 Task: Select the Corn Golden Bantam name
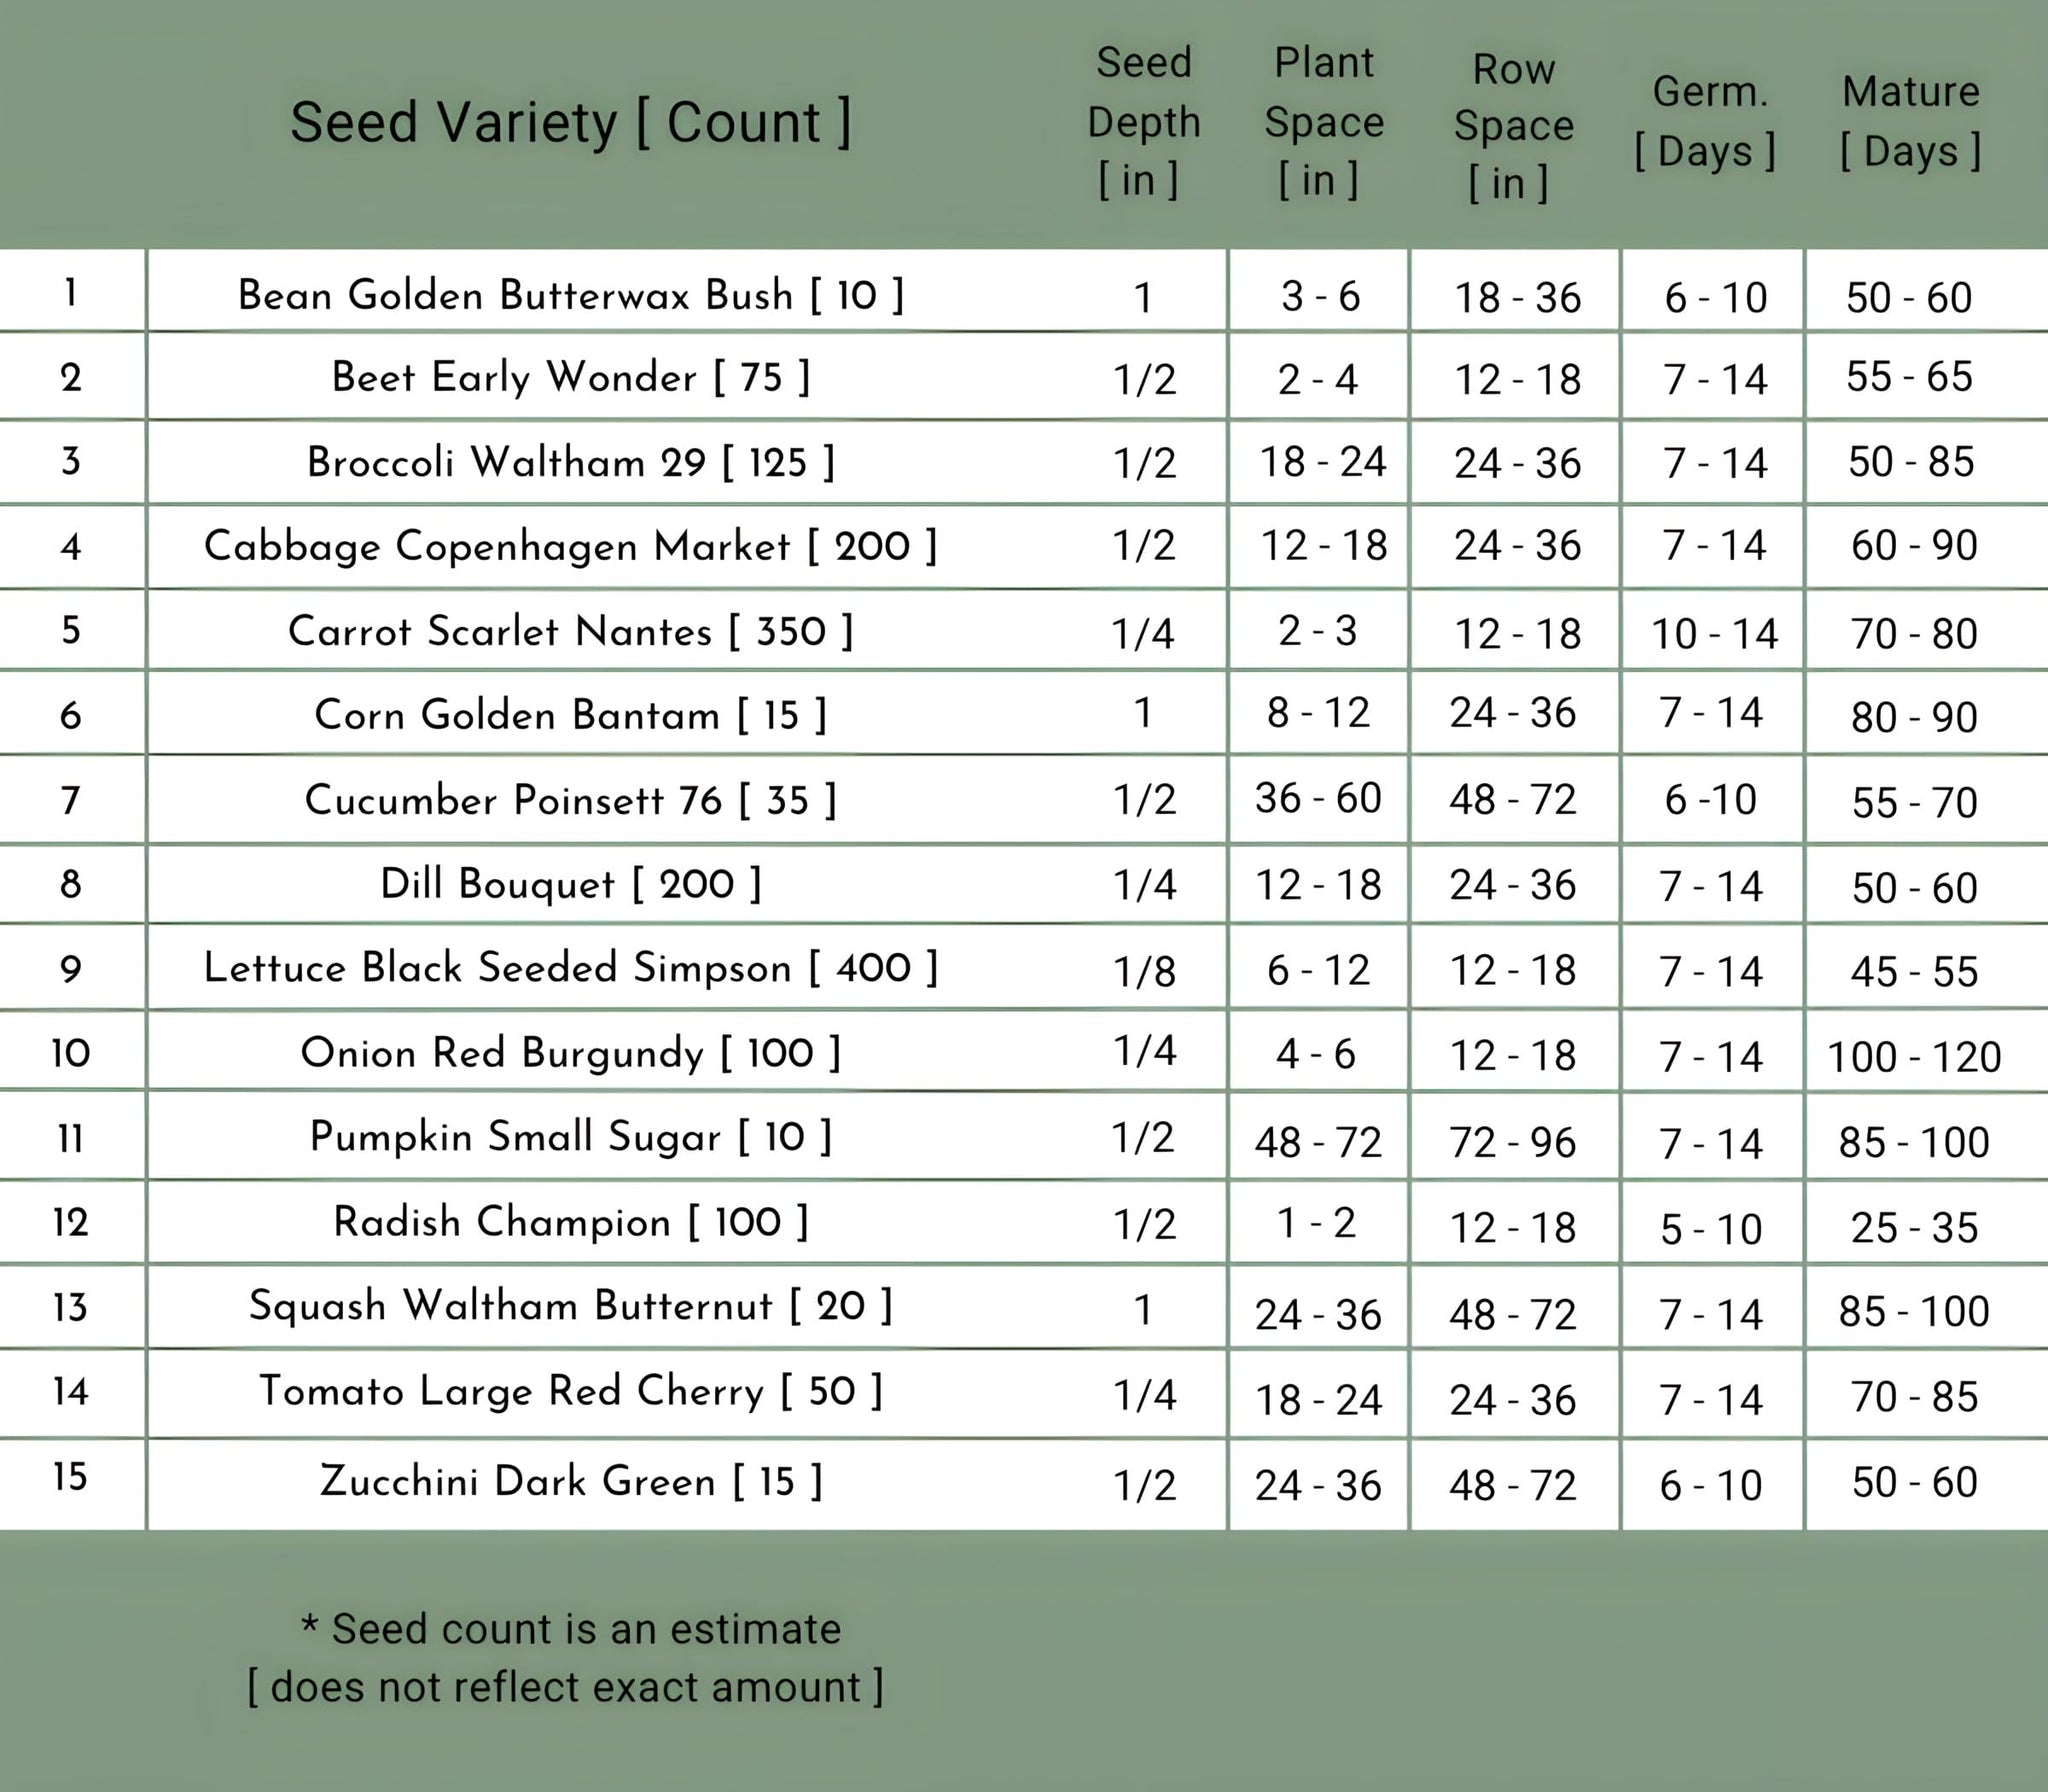(570, 715)
